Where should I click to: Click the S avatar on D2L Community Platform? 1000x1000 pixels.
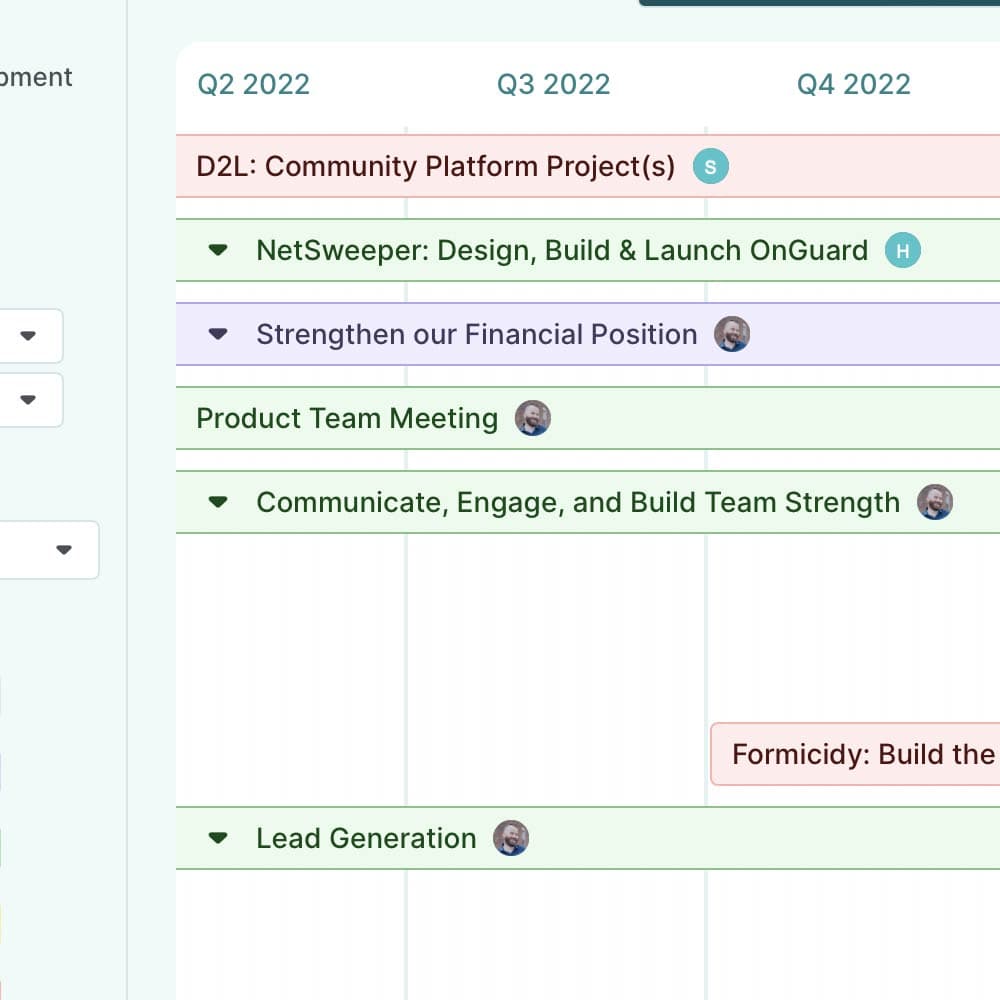tap(710, 166)
